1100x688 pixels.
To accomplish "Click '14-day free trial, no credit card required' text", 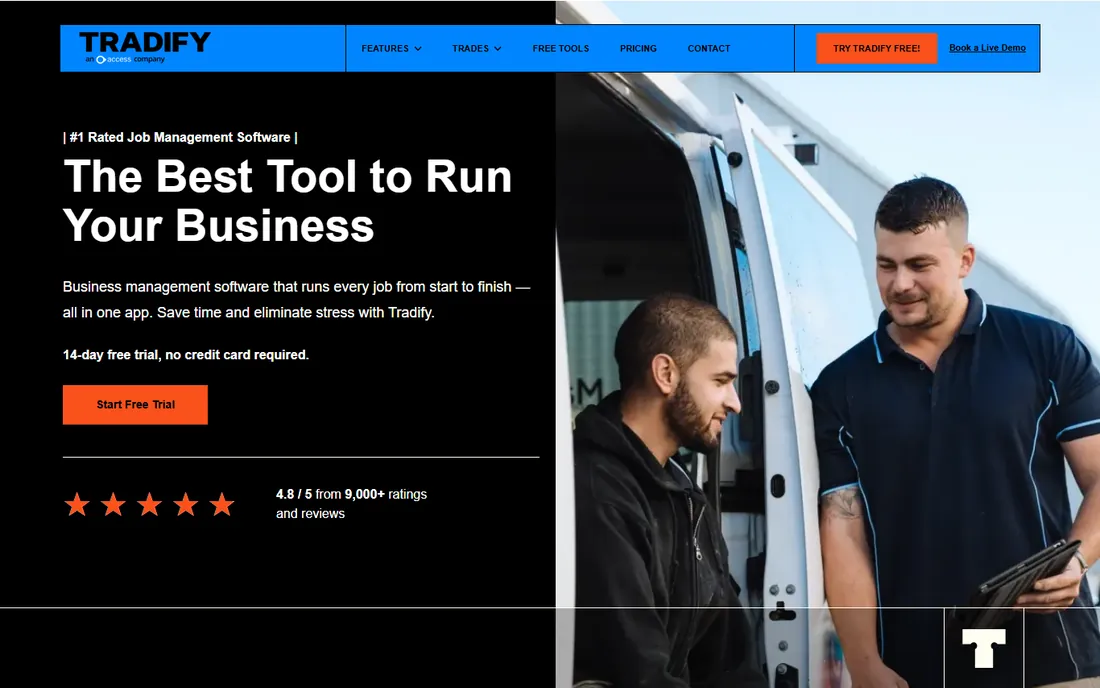I will [x=186, y=355].
